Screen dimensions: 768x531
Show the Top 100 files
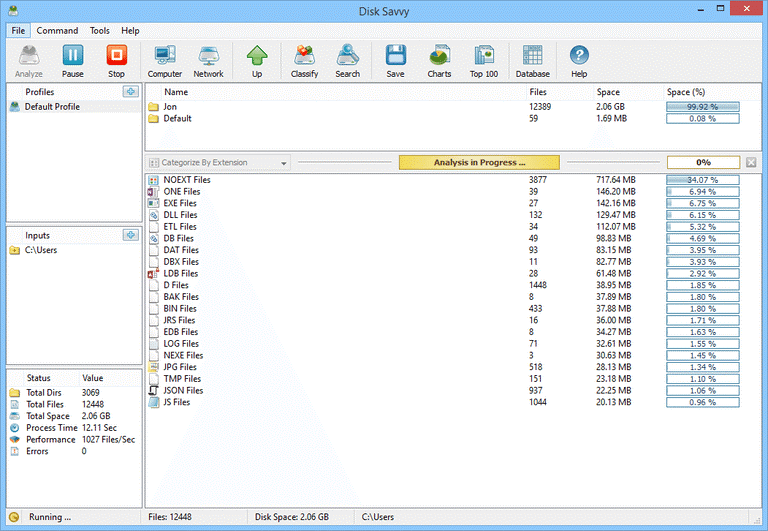point(483,61)
